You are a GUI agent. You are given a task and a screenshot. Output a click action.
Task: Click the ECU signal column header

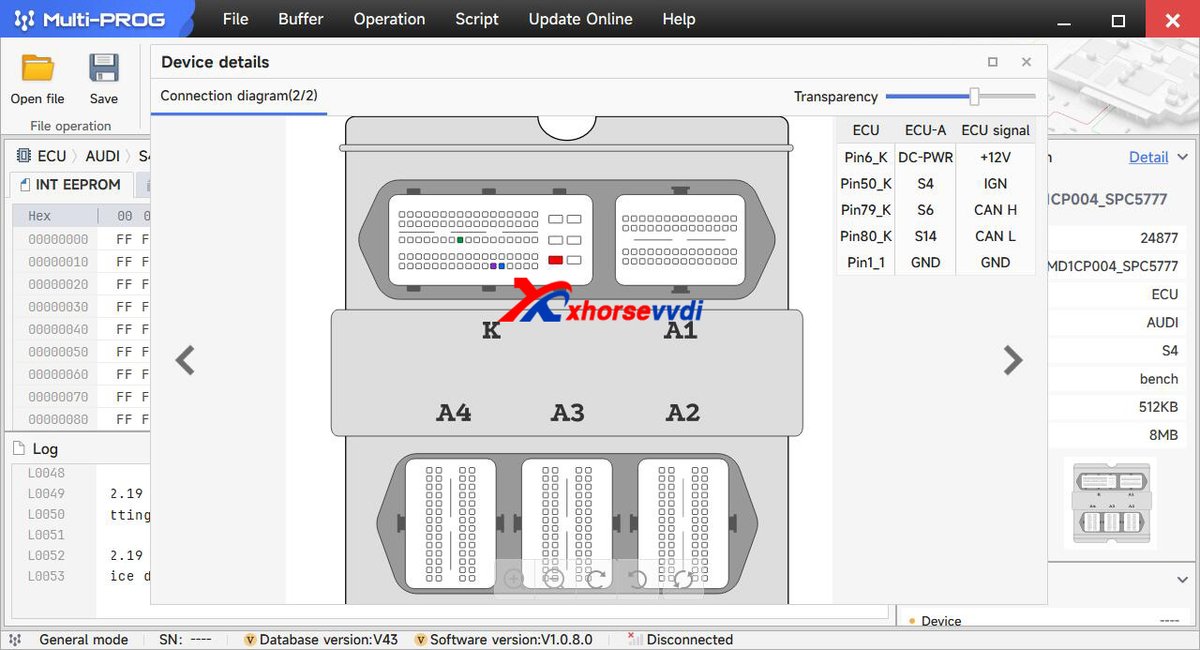point(995,130)
